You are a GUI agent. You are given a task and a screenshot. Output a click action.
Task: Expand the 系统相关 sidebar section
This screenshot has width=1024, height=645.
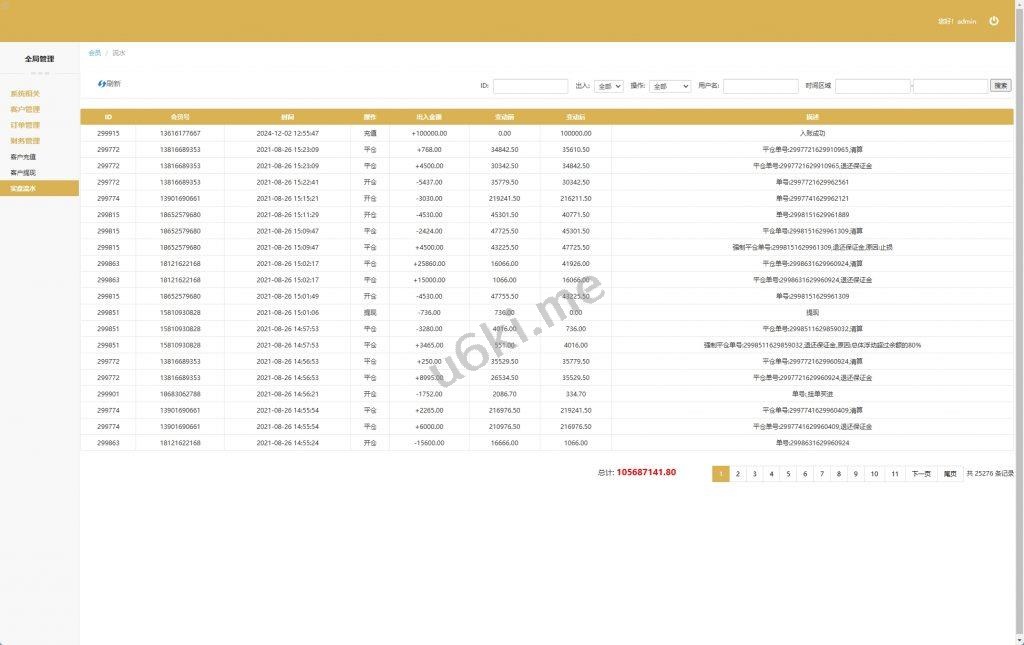coord(25,94)
